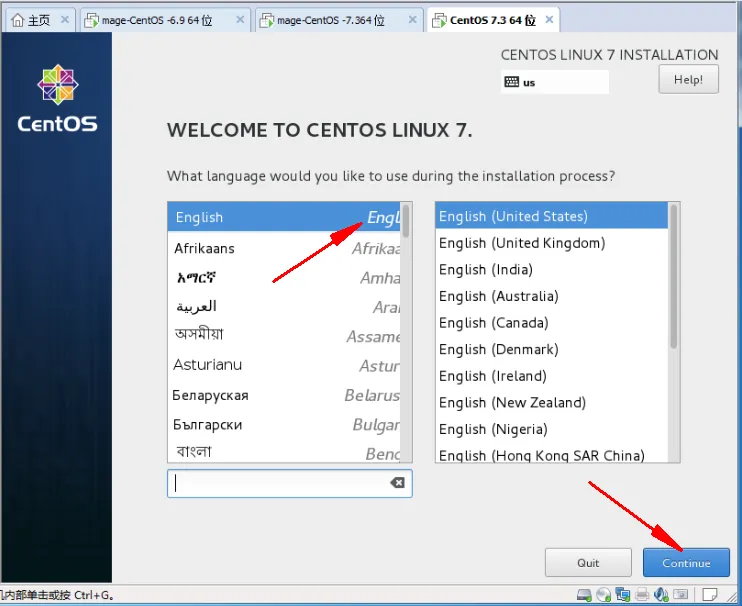The image size is (742, 606).
Task: Choose English (Ireland) locale
Action: click(x=552, y=376)
